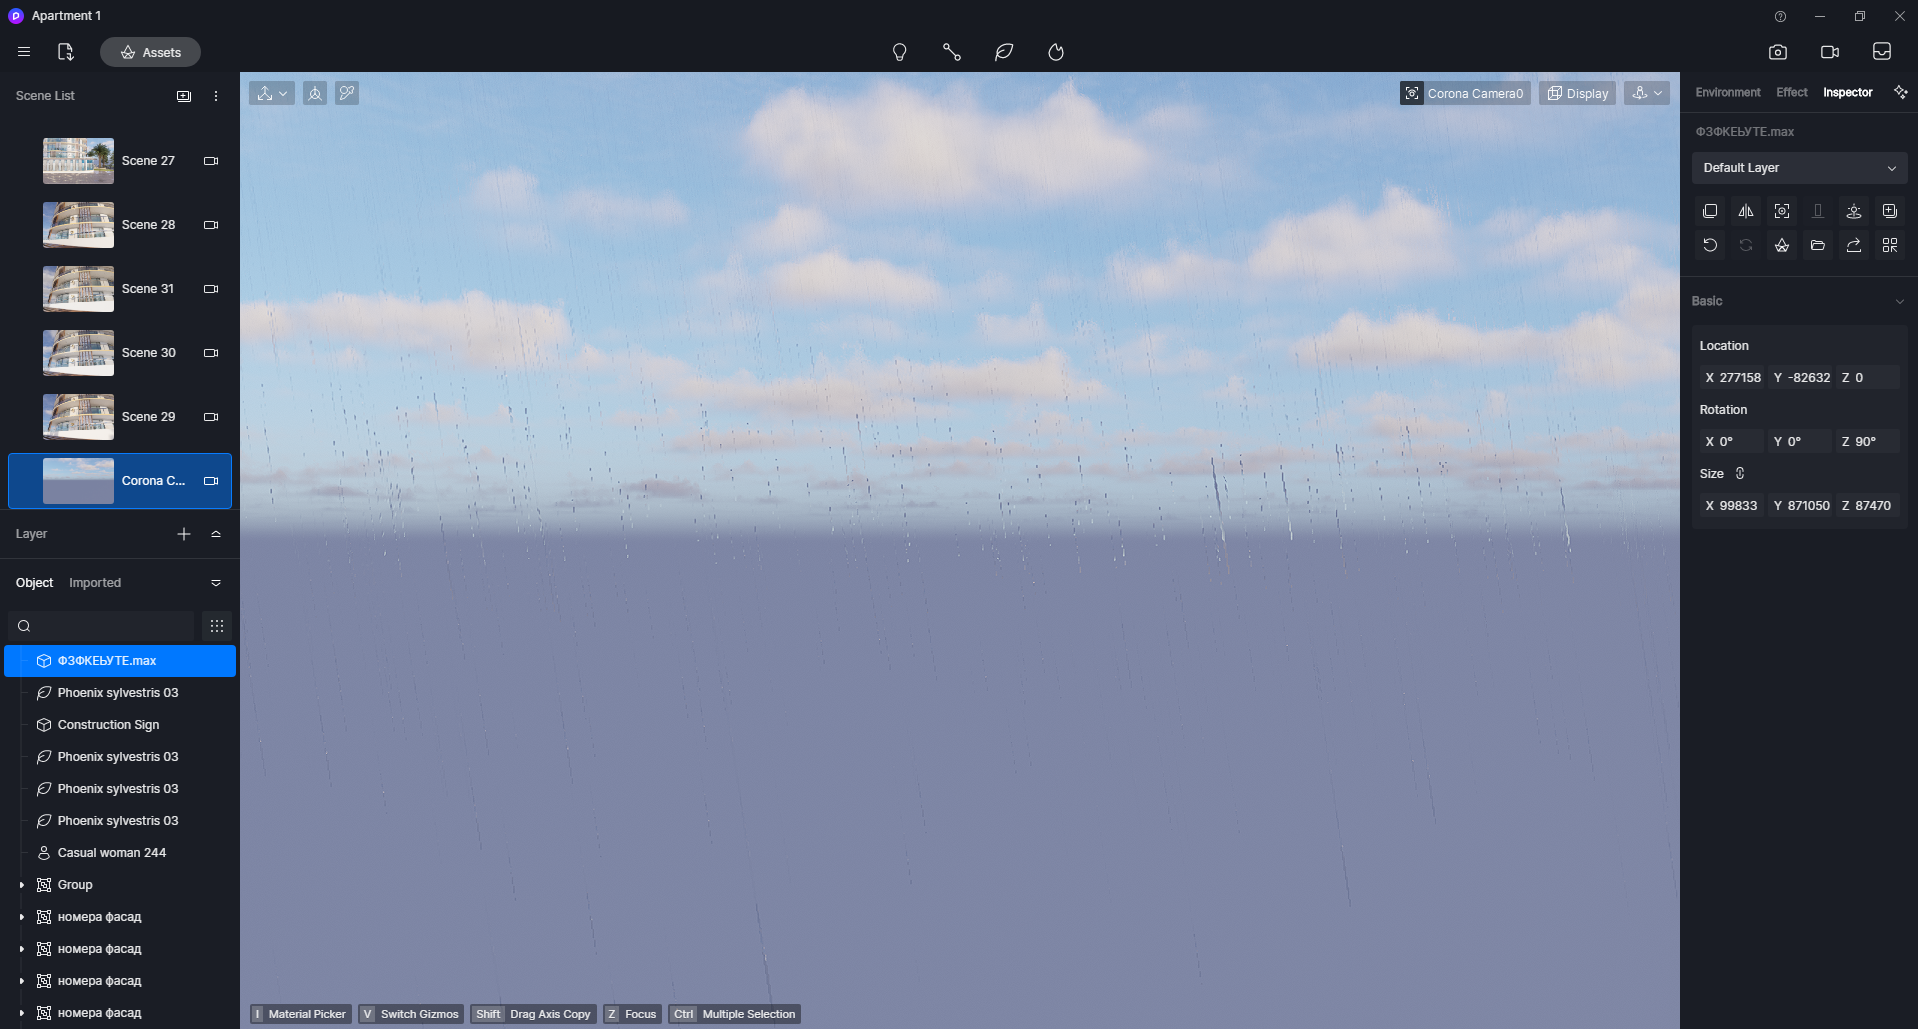Open the light tools lightbulb icon
This screenshot has height=1029, width=1918.
tap(899, 52)
